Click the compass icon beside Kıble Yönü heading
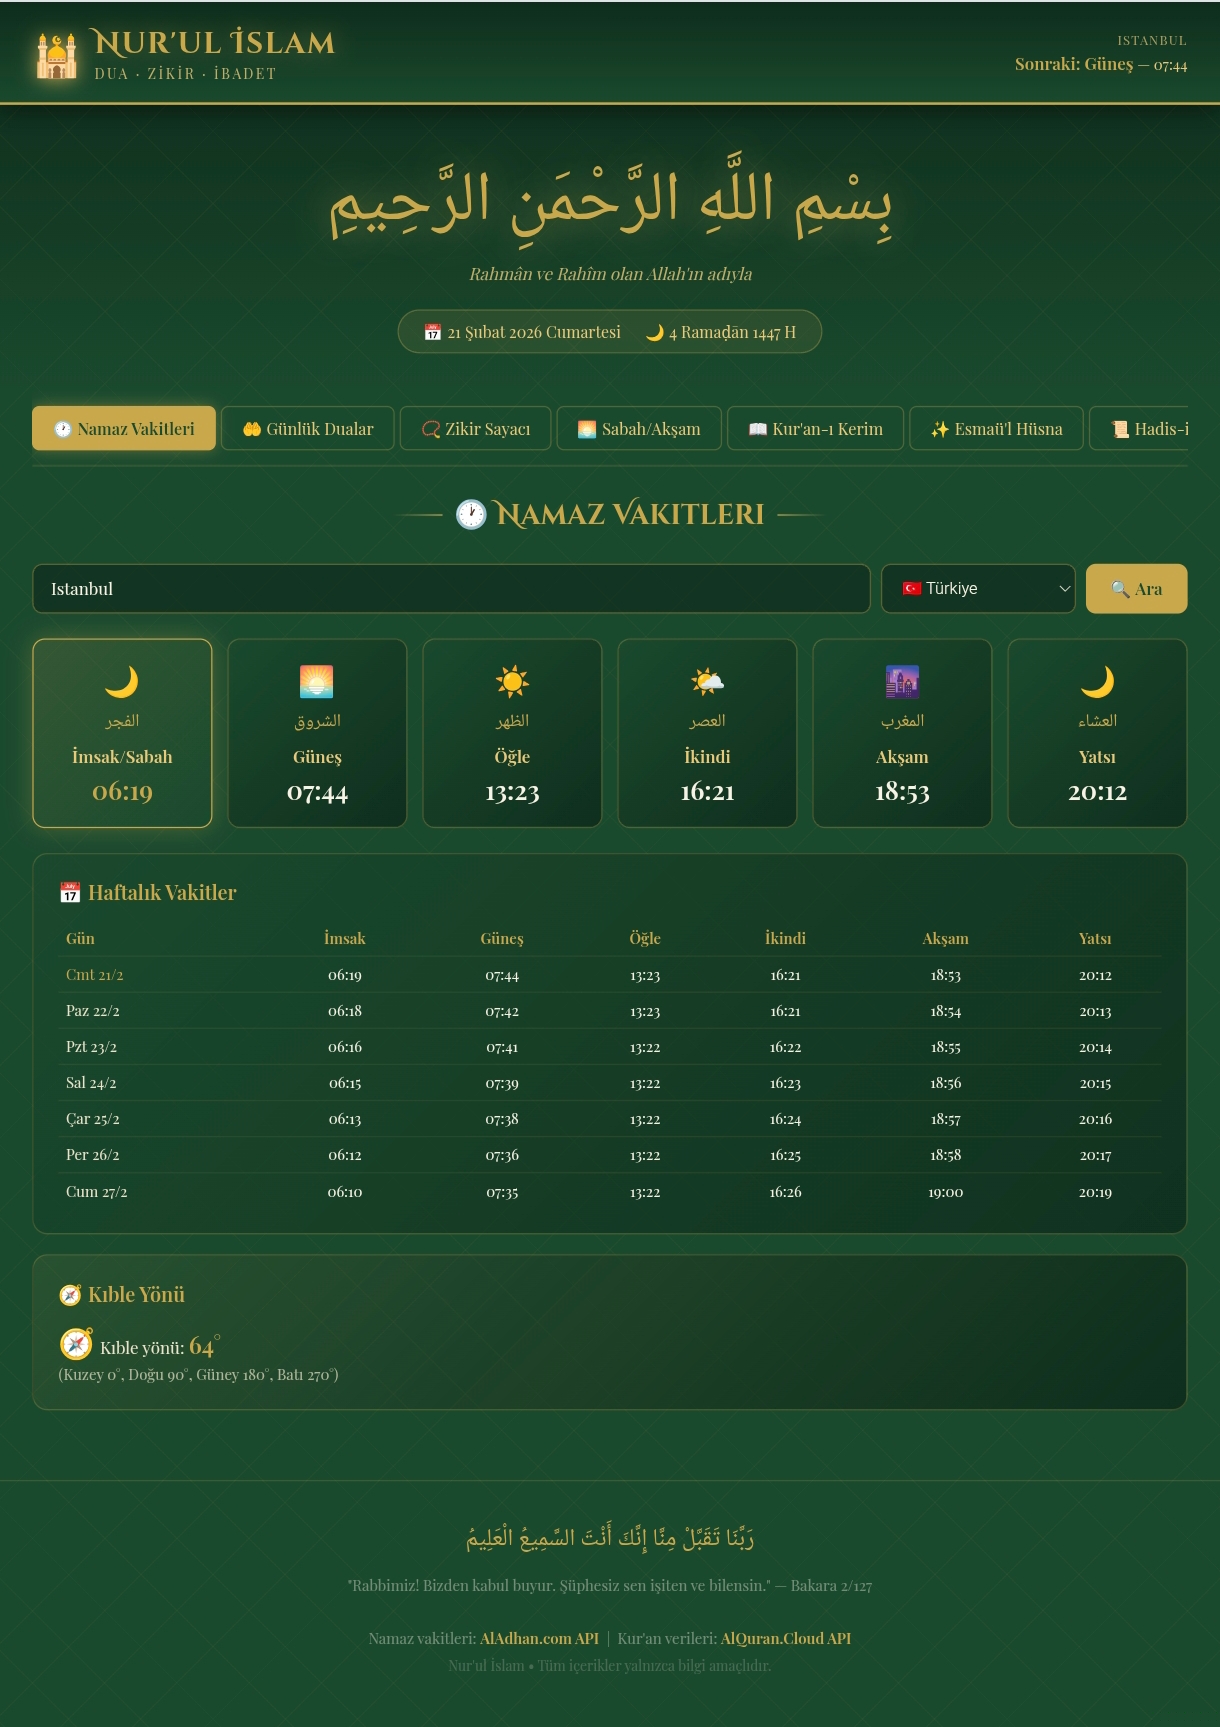This screenshot has width=1220, height=1727. point(70,1295)
